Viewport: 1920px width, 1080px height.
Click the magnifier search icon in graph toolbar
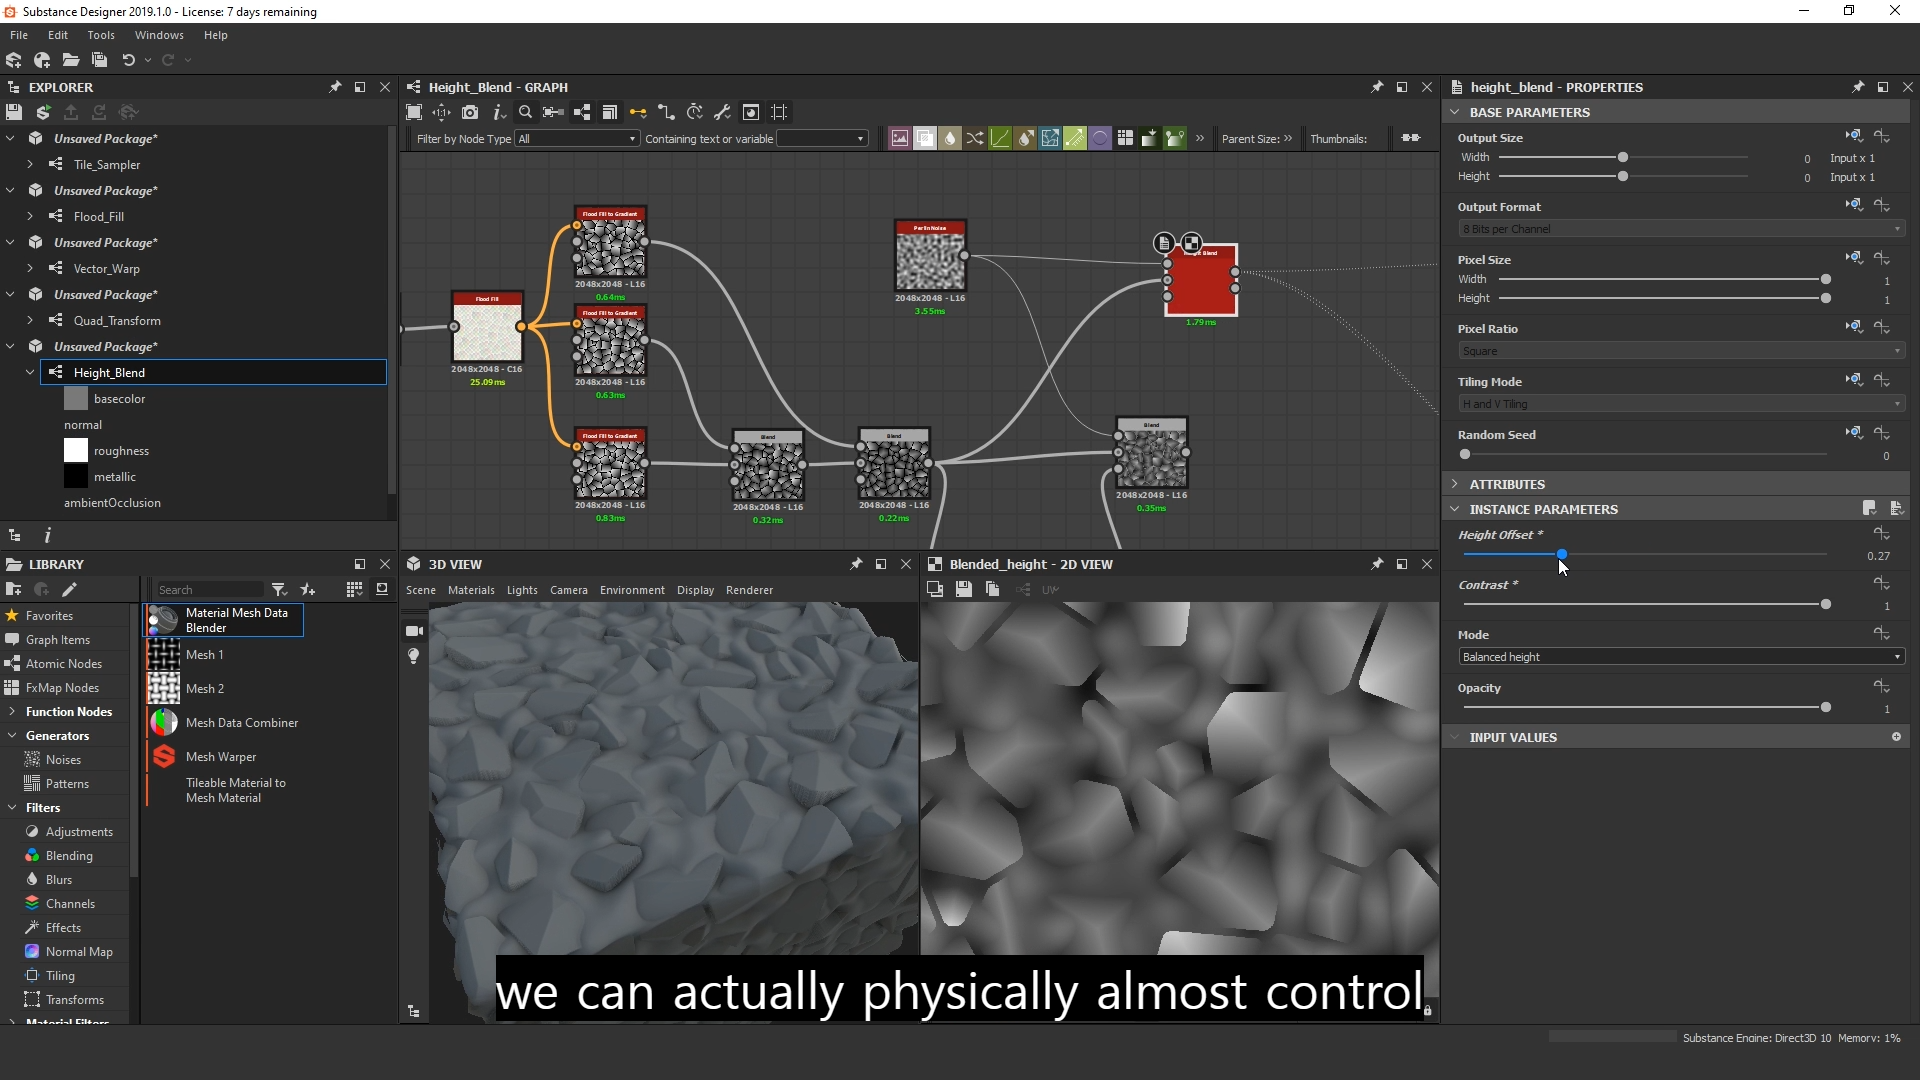pyautogui.click(x=525, y=112)
